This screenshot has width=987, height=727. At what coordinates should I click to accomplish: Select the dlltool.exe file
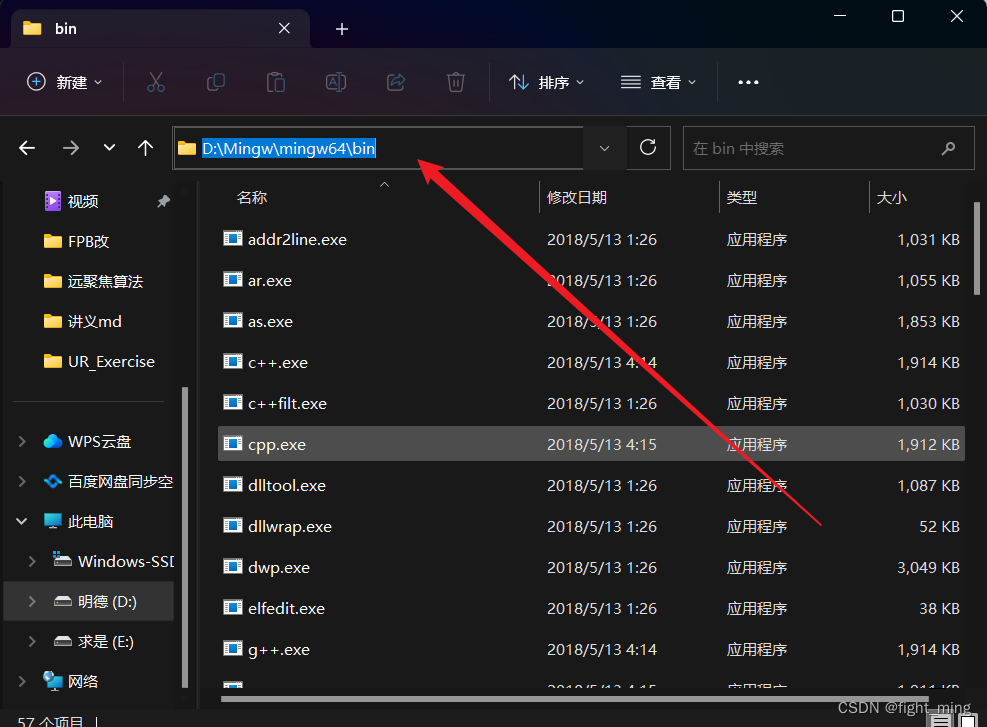tap(591, 485)
